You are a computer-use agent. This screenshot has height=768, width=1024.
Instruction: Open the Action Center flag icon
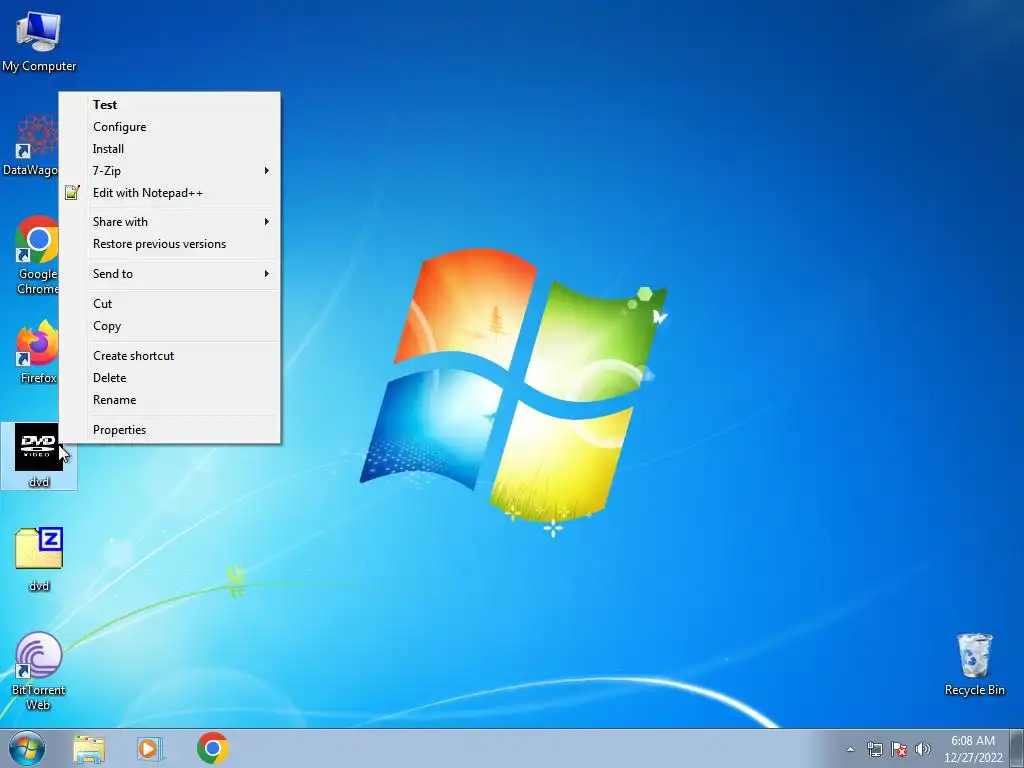899,749
